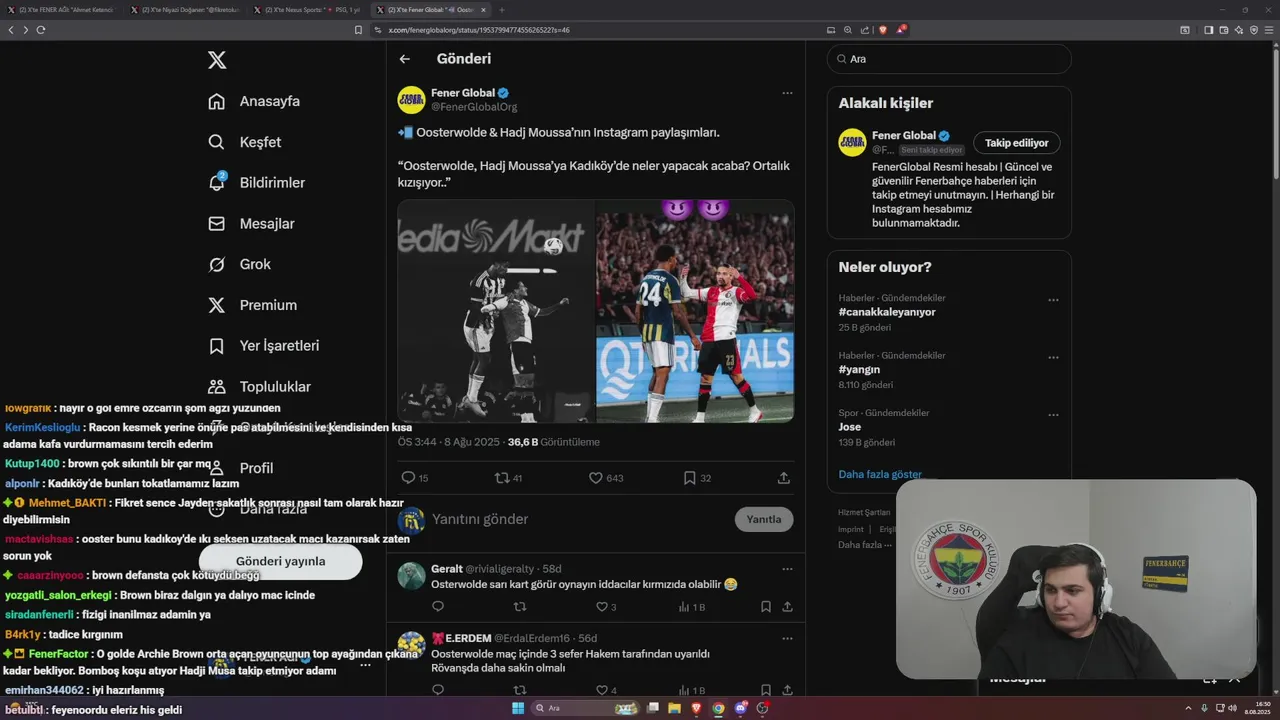Click the browser address bar URL

[x=479, y=30]
